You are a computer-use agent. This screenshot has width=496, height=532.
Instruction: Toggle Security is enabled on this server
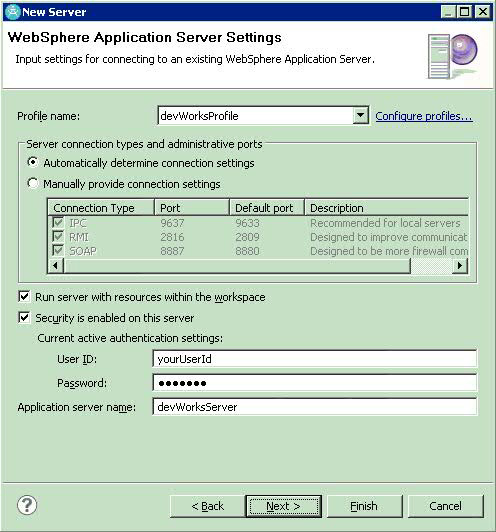click(x=24, y=318)
